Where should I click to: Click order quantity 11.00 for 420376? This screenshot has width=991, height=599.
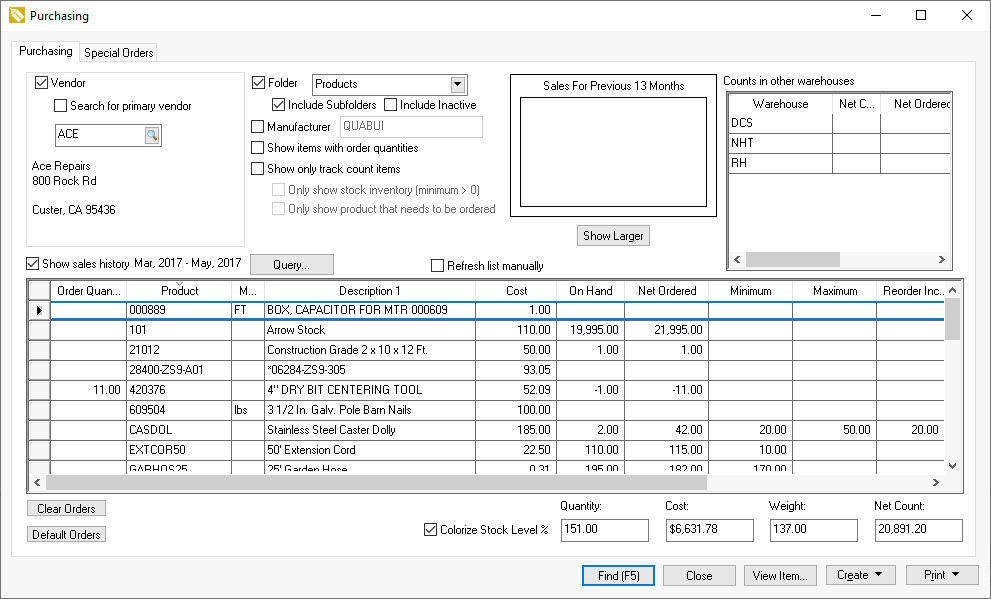point(88,390)
